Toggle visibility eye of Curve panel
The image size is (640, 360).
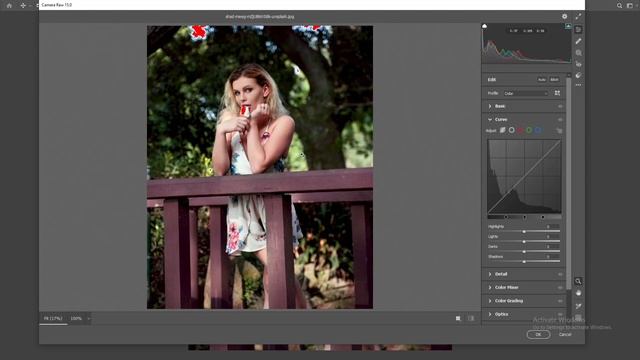coord(560,120)
